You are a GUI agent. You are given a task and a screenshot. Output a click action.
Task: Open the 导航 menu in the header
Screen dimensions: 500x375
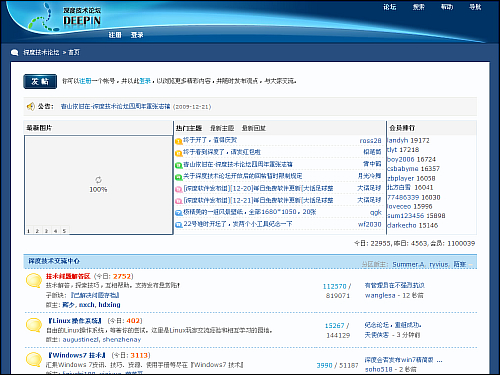click(475, 7)
